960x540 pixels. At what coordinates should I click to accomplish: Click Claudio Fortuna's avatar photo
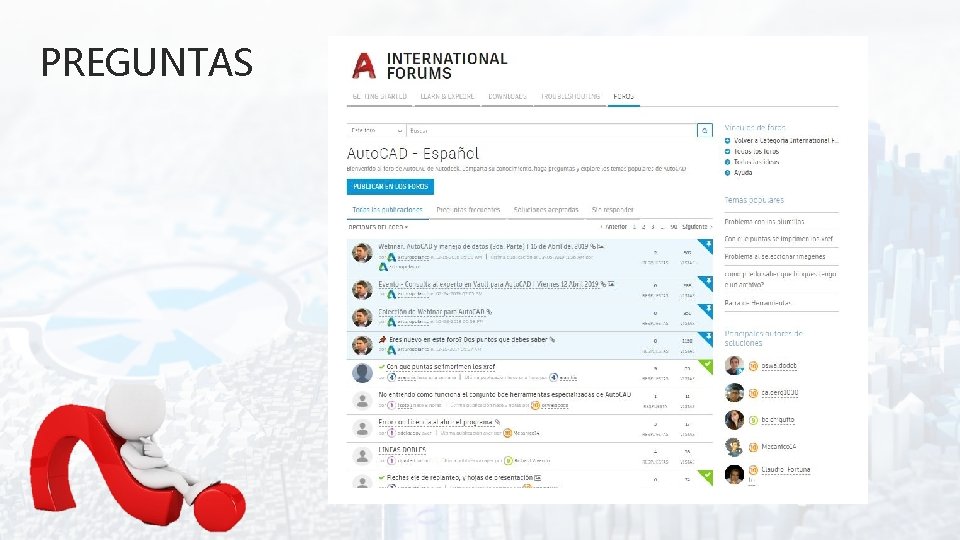click(734, 474)
